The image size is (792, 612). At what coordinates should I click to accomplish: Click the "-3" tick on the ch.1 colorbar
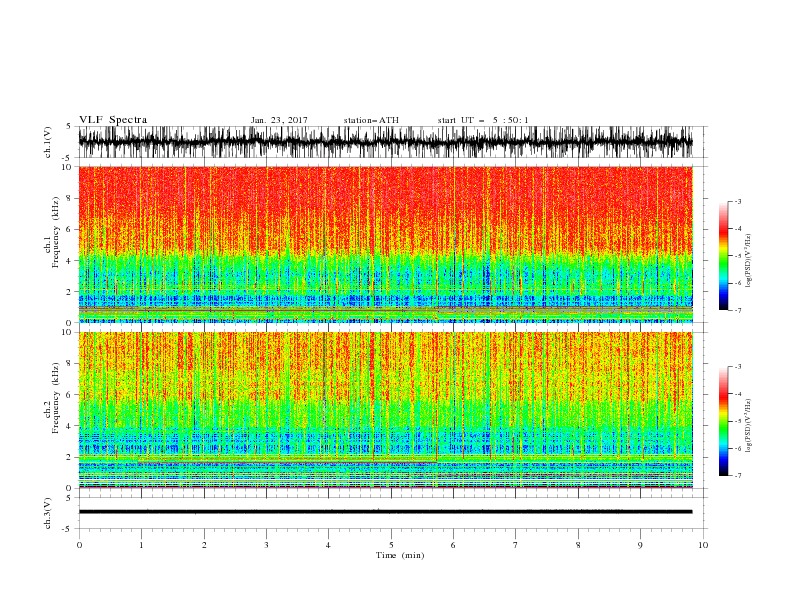click(737, 201)
